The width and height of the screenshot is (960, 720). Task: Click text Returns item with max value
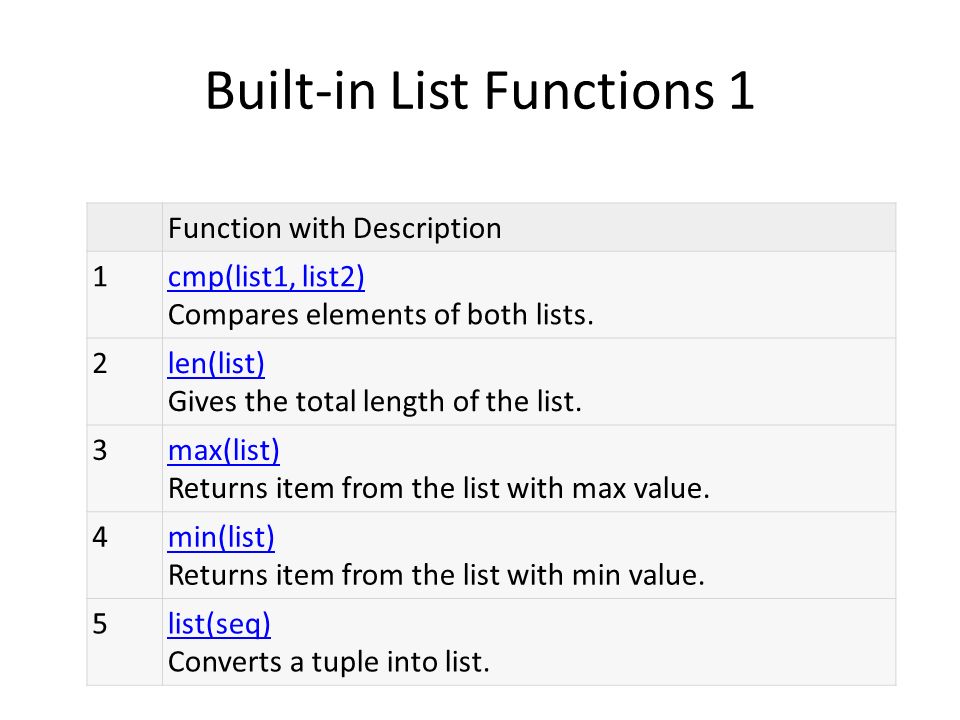(x=438, y=489)
